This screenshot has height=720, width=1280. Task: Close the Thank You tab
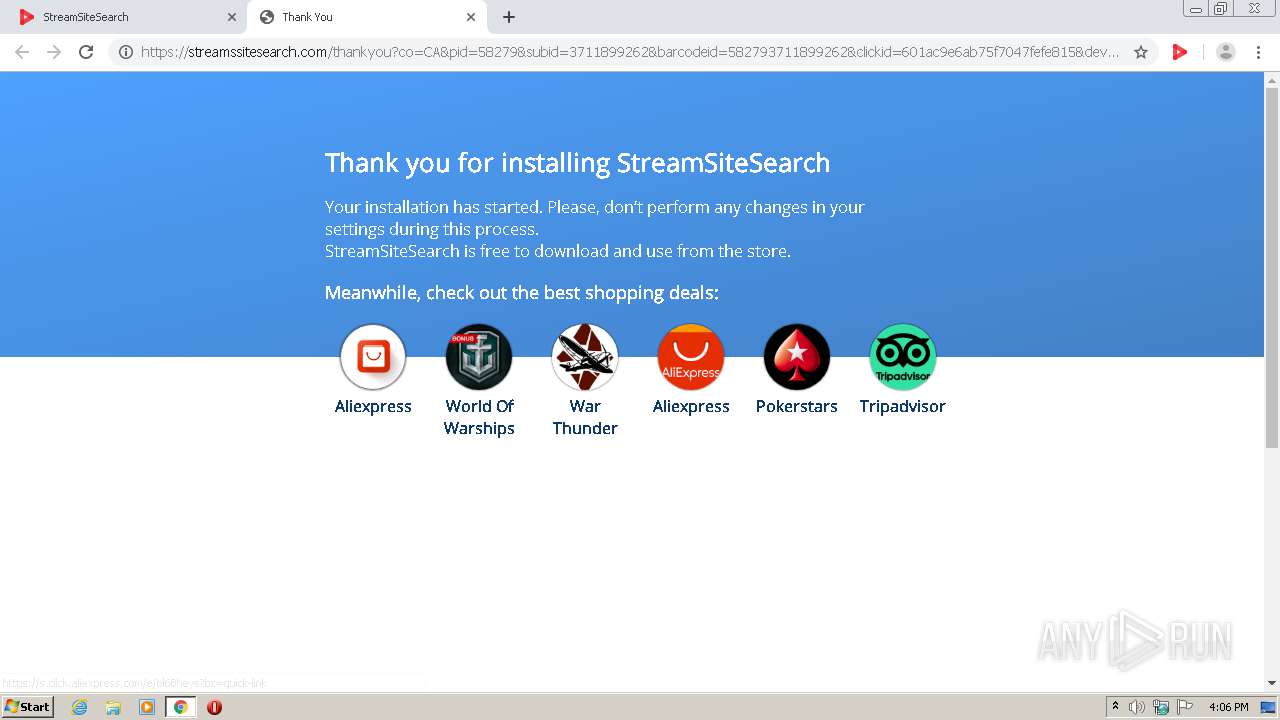pos(471,17)
